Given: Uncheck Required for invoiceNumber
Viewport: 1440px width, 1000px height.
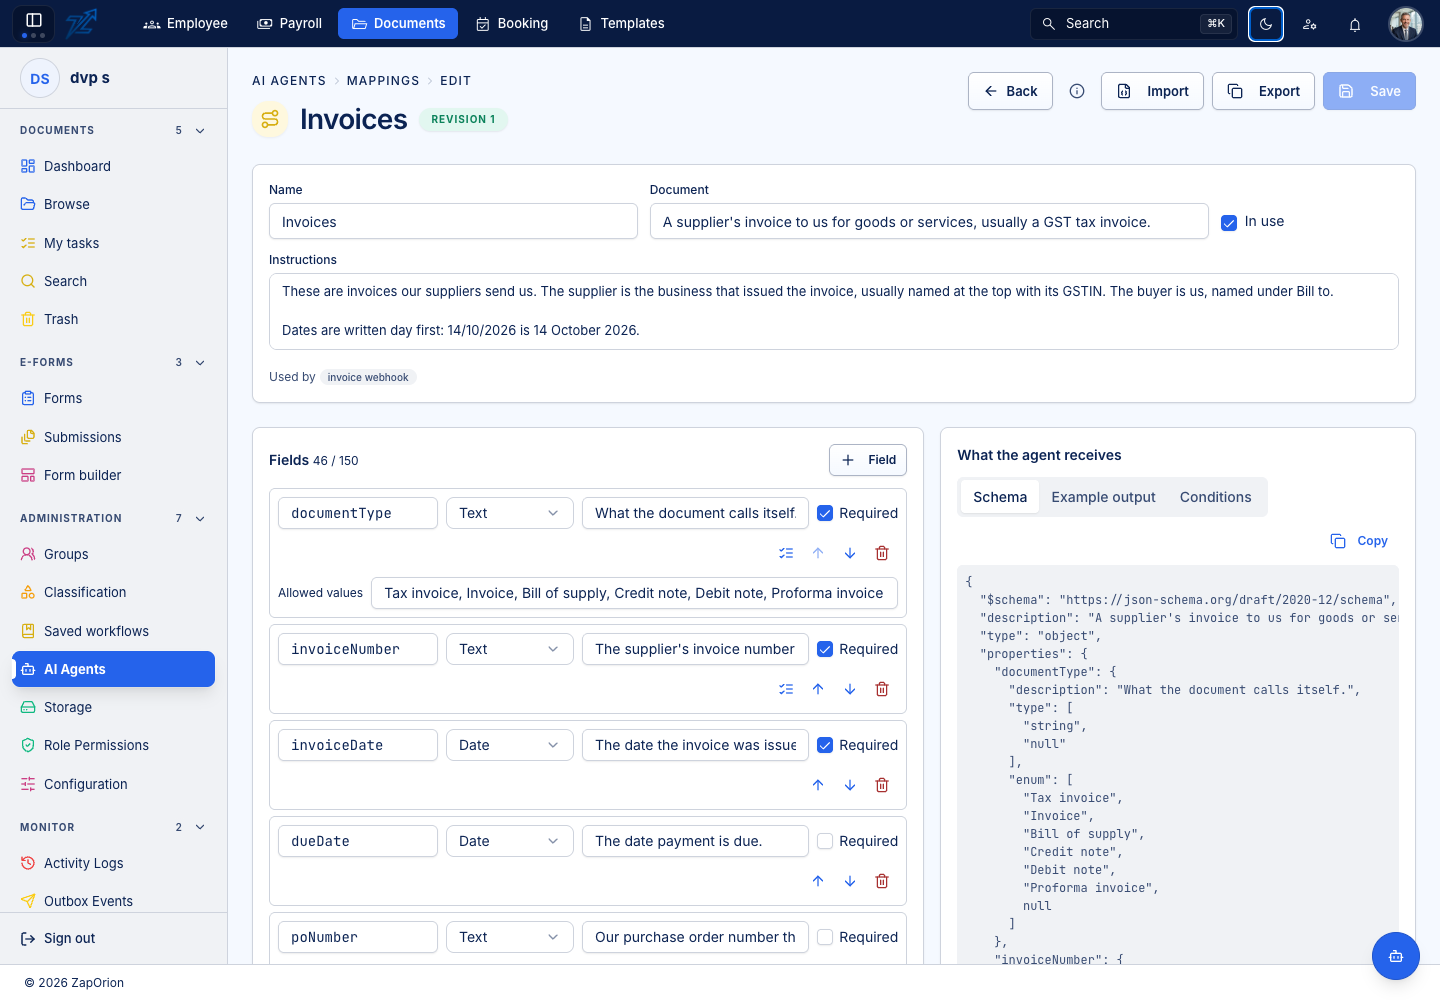Looking at the screenshot, I should (x=825, y=649).
